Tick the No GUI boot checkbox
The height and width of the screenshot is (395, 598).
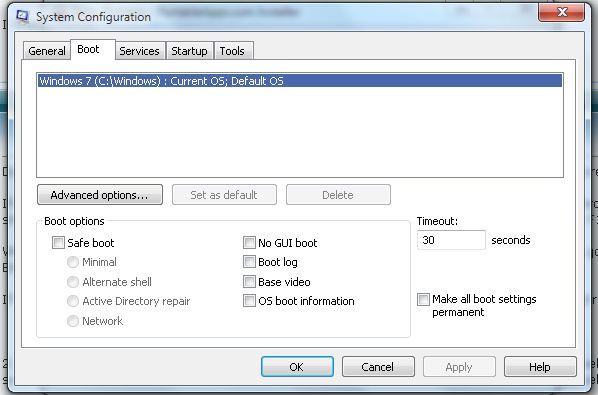[249, 242]
